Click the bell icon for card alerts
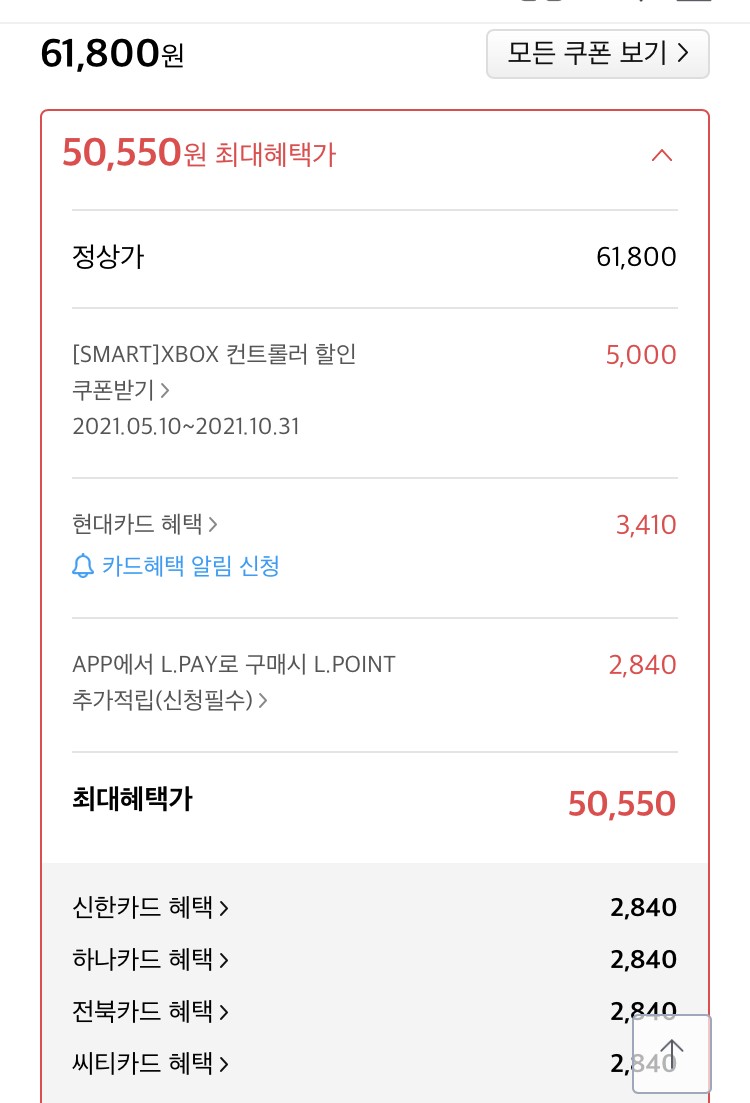The image size is (750, 1103). click(83, 566)
